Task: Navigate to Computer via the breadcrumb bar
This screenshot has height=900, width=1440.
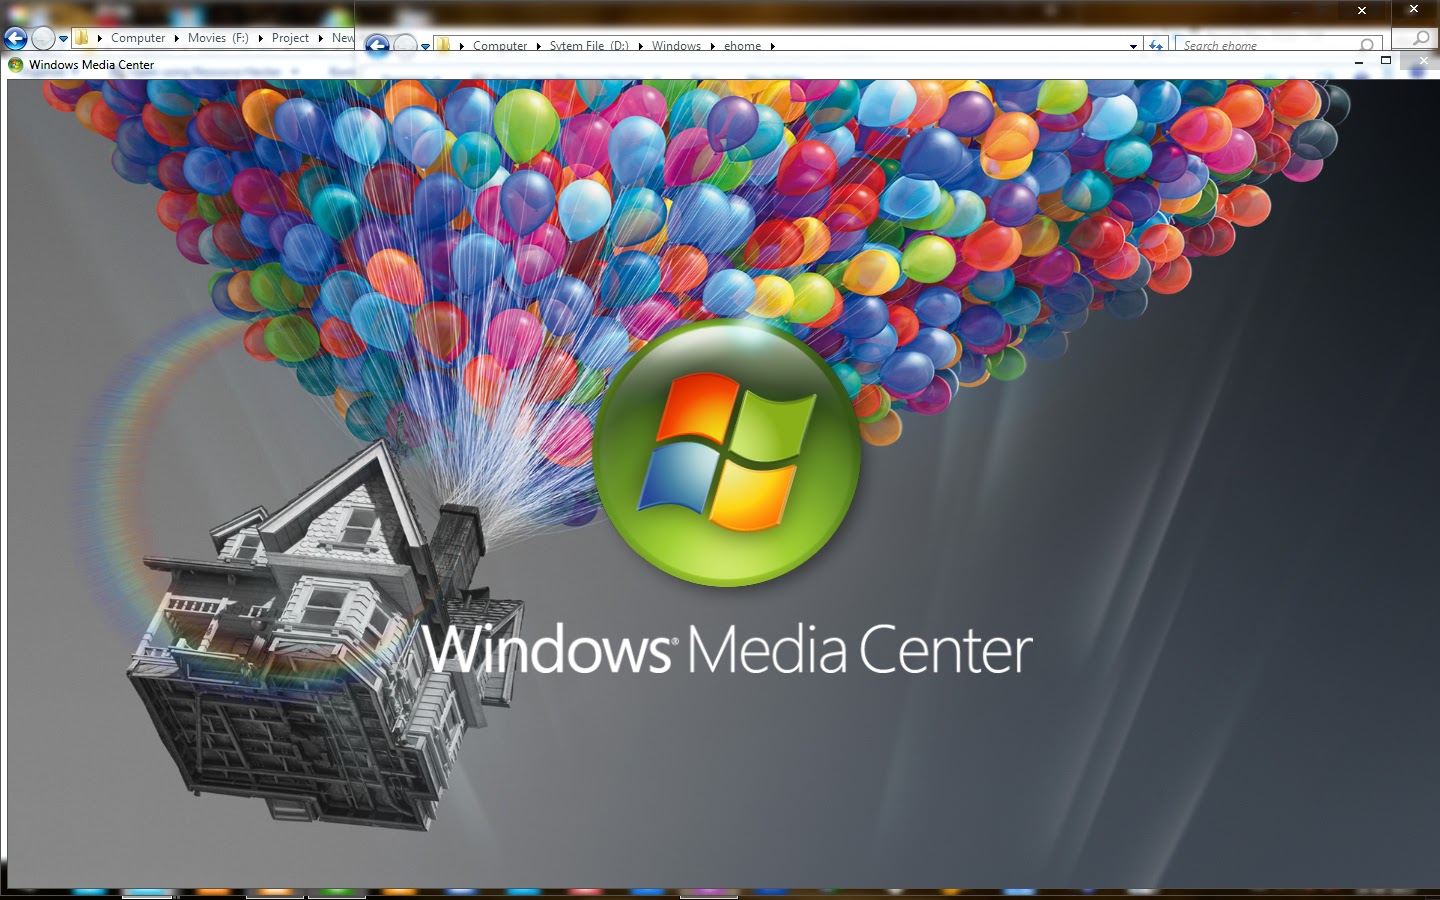Action: 501,45
